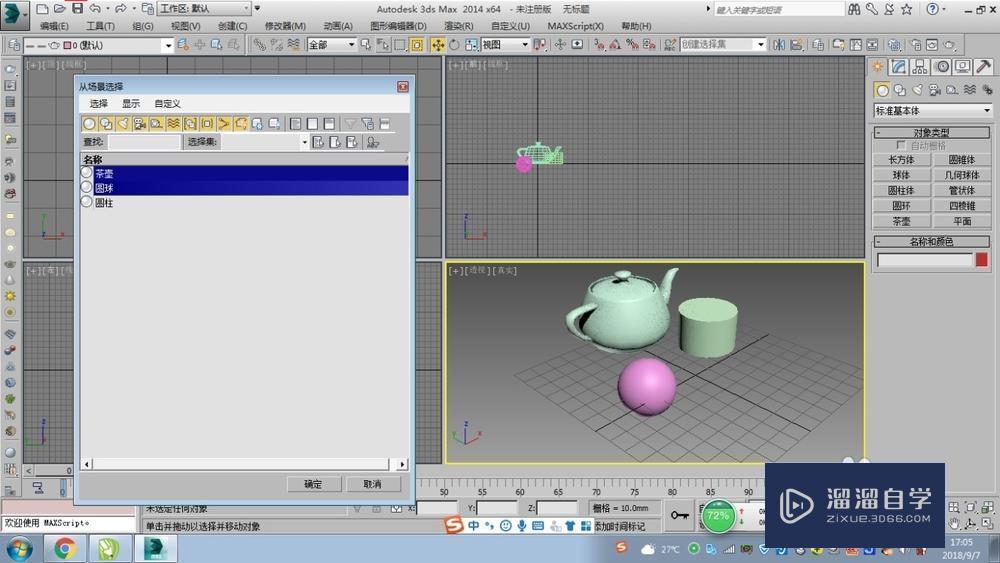Toggle Display Shapes filter in the dialog toolbar
The width and height of the screenshot is (1000, 563).
[x=106, y=124]
